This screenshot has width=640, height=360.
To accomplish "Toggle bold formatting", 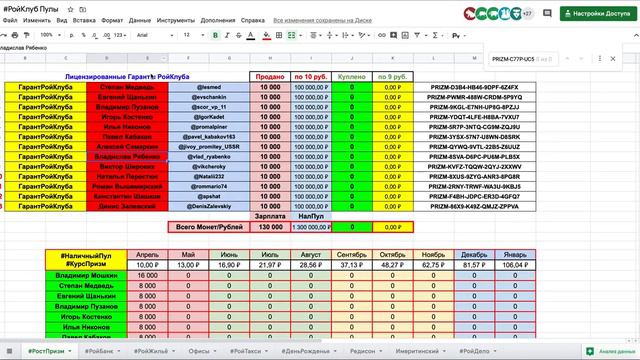I will pyautogui.click(x=215, y=36).
